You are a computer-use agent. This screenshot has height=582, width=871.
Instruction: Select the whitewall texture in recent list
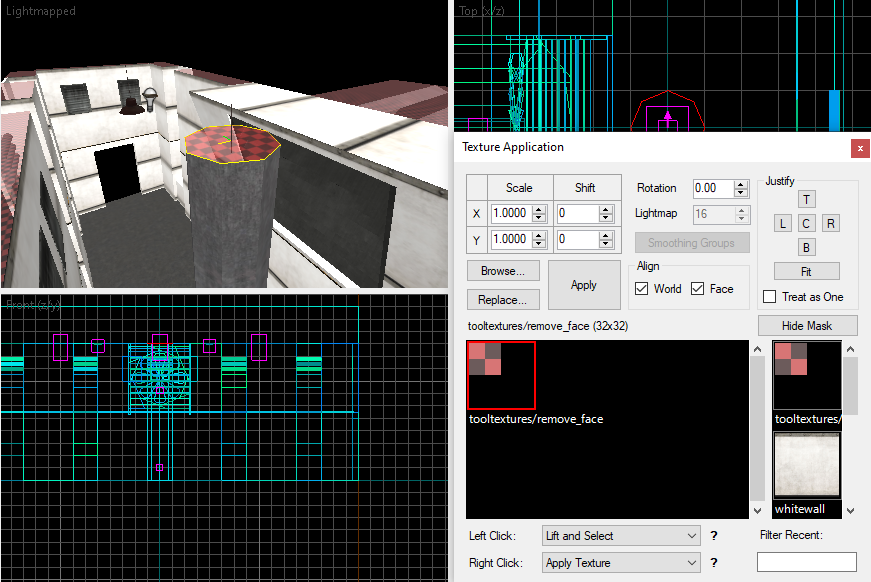(x=806, y=466)
